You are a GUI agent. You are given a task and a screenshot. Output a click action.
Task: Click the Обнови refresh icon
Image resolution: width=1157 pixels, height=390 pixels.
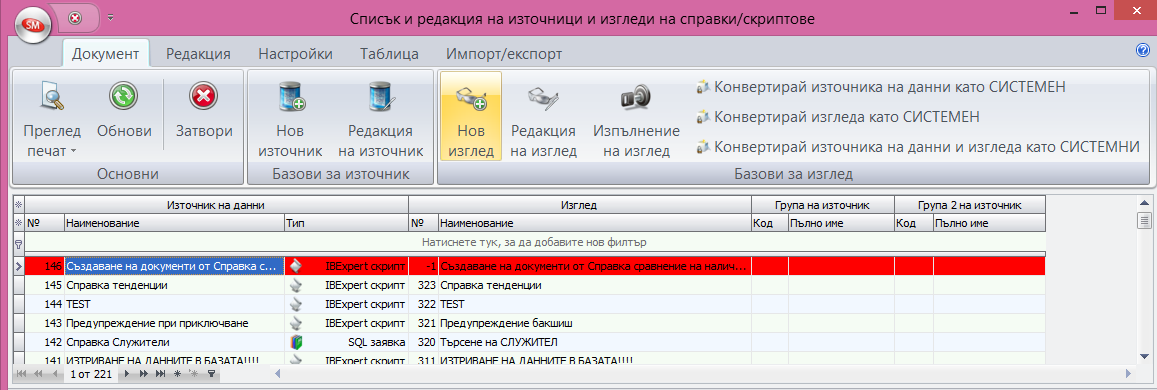[124, 96]
